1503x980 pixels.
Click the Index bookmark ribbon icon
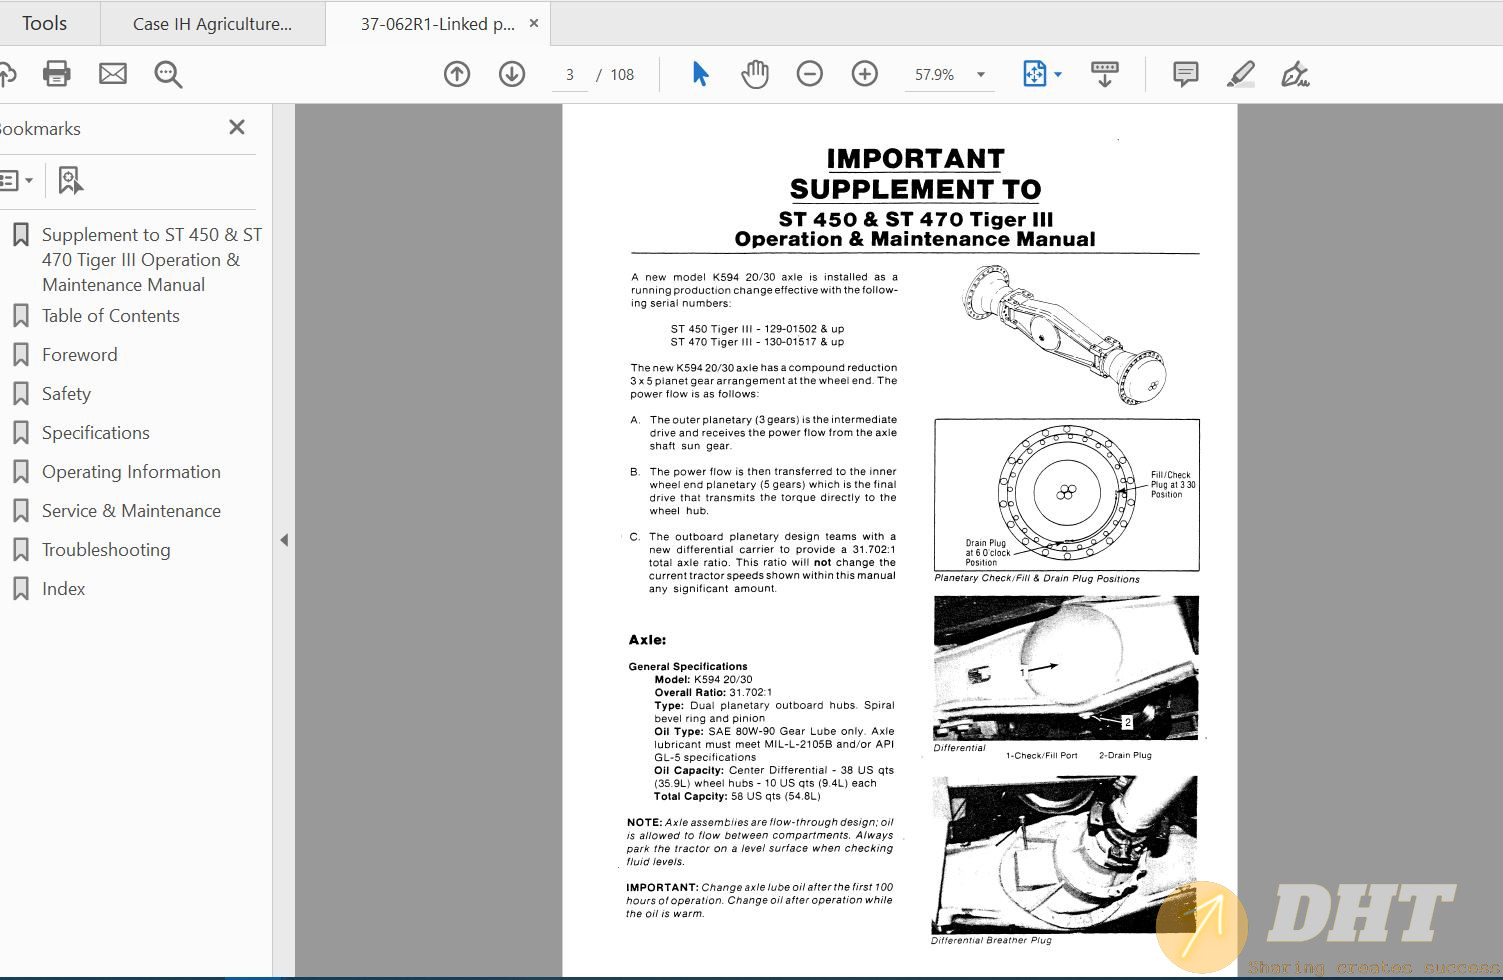tap(20, 589)
